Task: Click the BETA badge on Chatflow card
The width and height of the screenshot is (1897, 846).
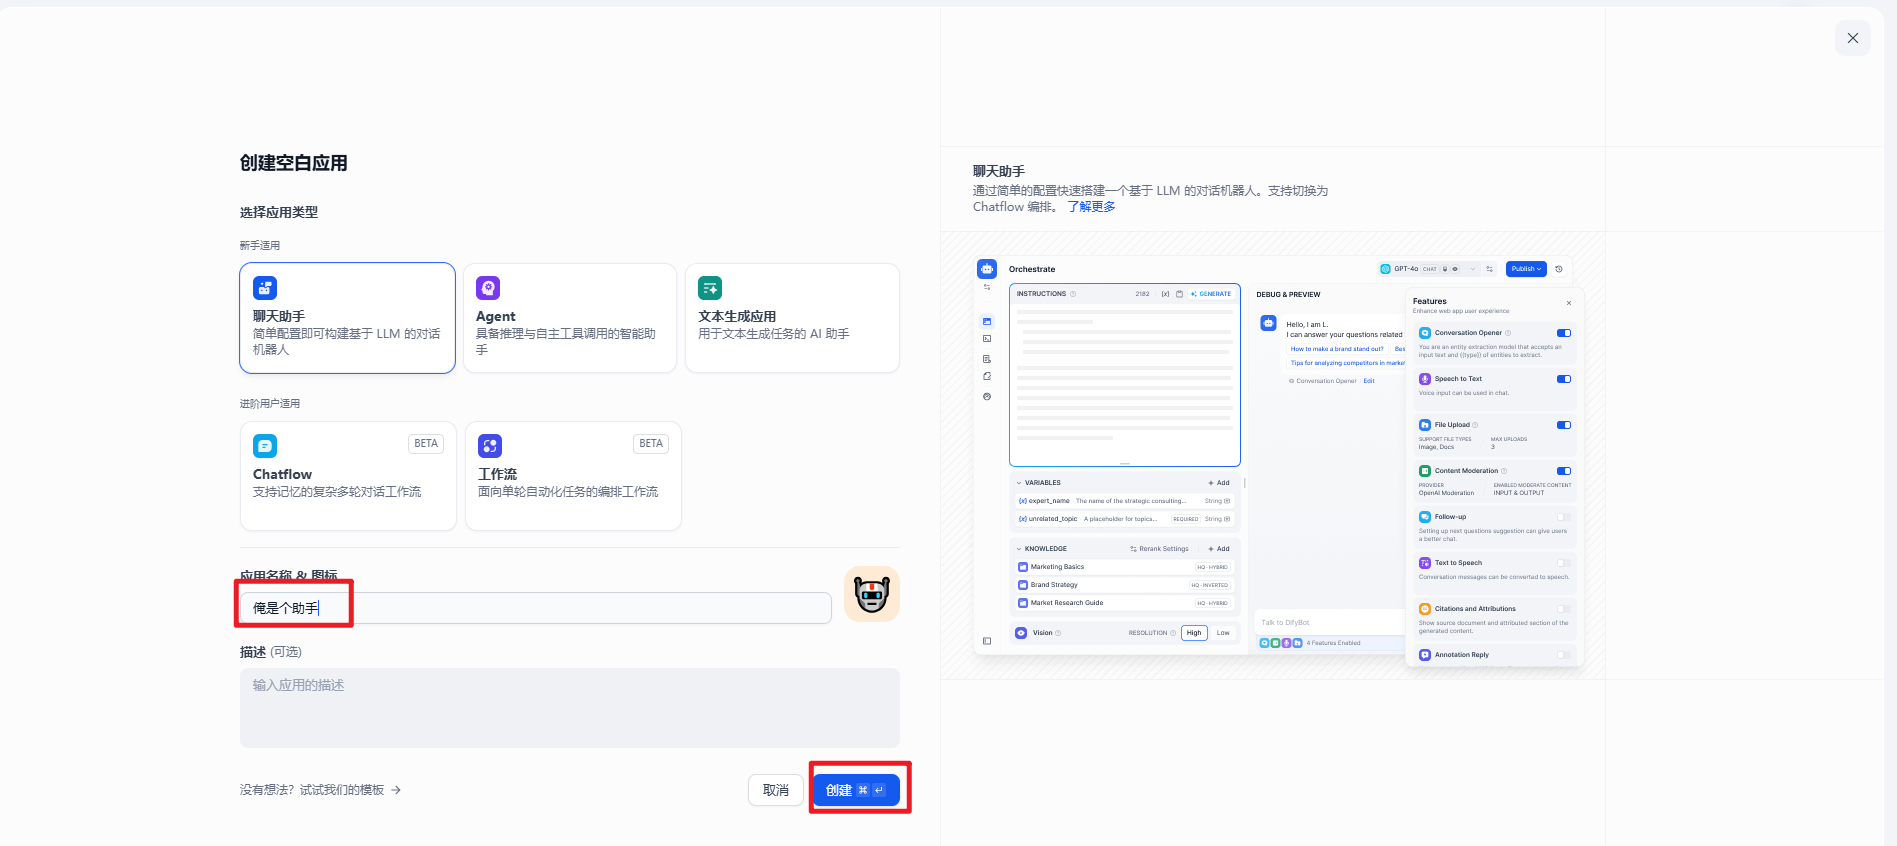Action: (426, 444)
